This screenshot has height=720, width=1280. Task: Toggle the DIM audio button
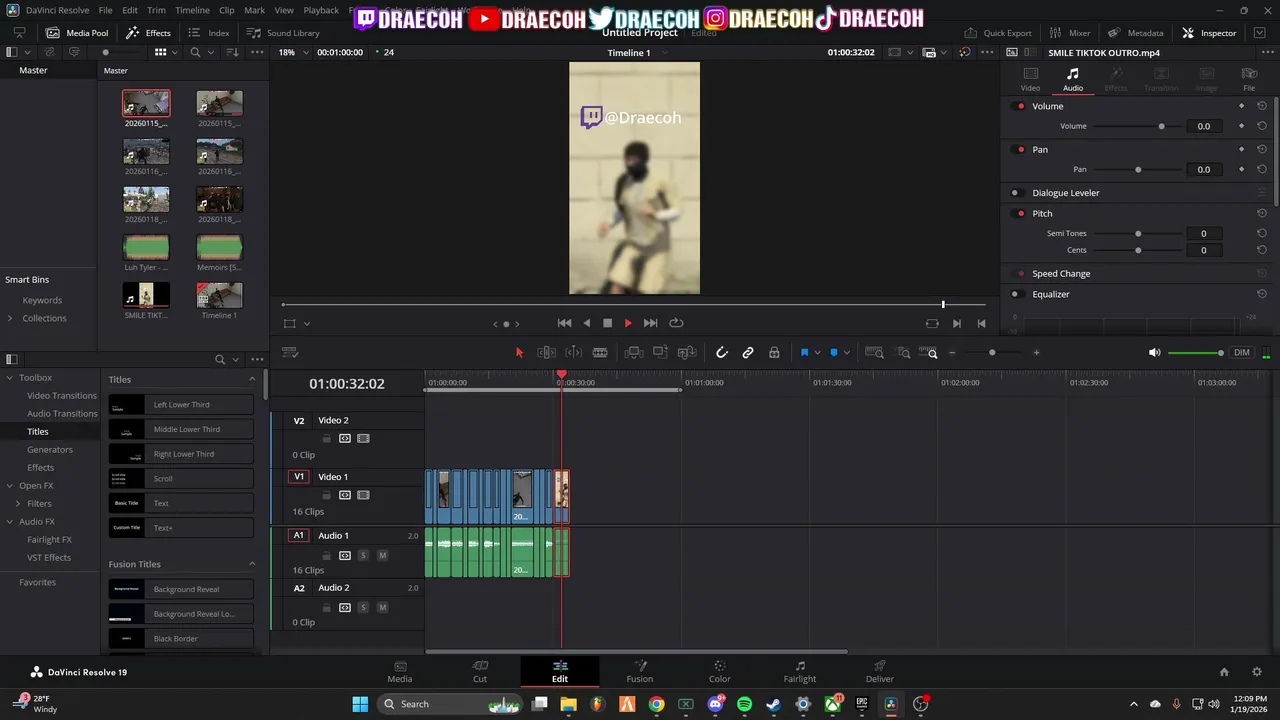(x=1242, y=352)
